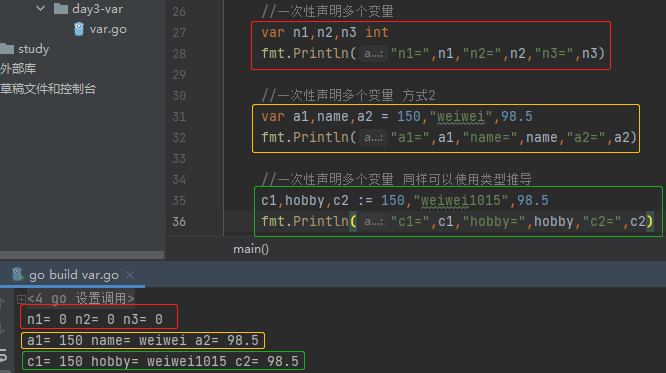Image resolution: width=666 pixels, height=373 pixels.
Task: Click line number 31 in gutter
Action: [179, 116]
